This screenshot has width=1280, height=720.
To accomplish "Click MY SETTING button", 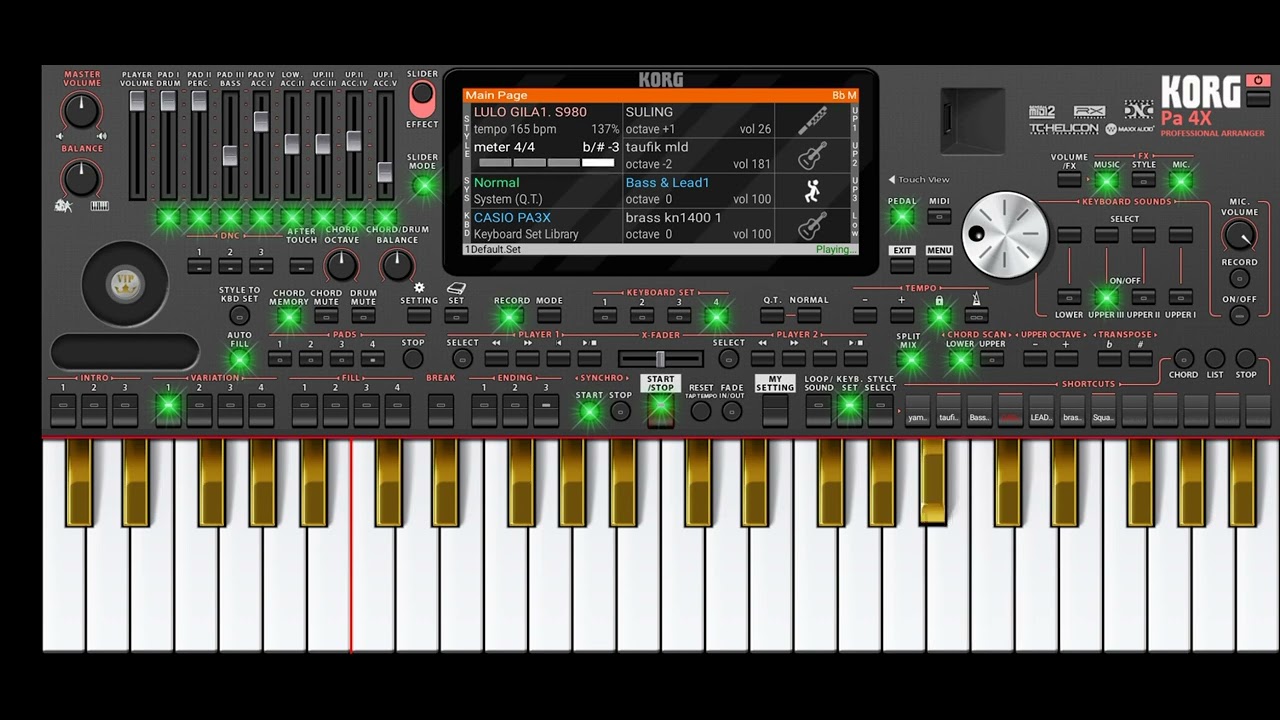I will (x=775, y=411).
